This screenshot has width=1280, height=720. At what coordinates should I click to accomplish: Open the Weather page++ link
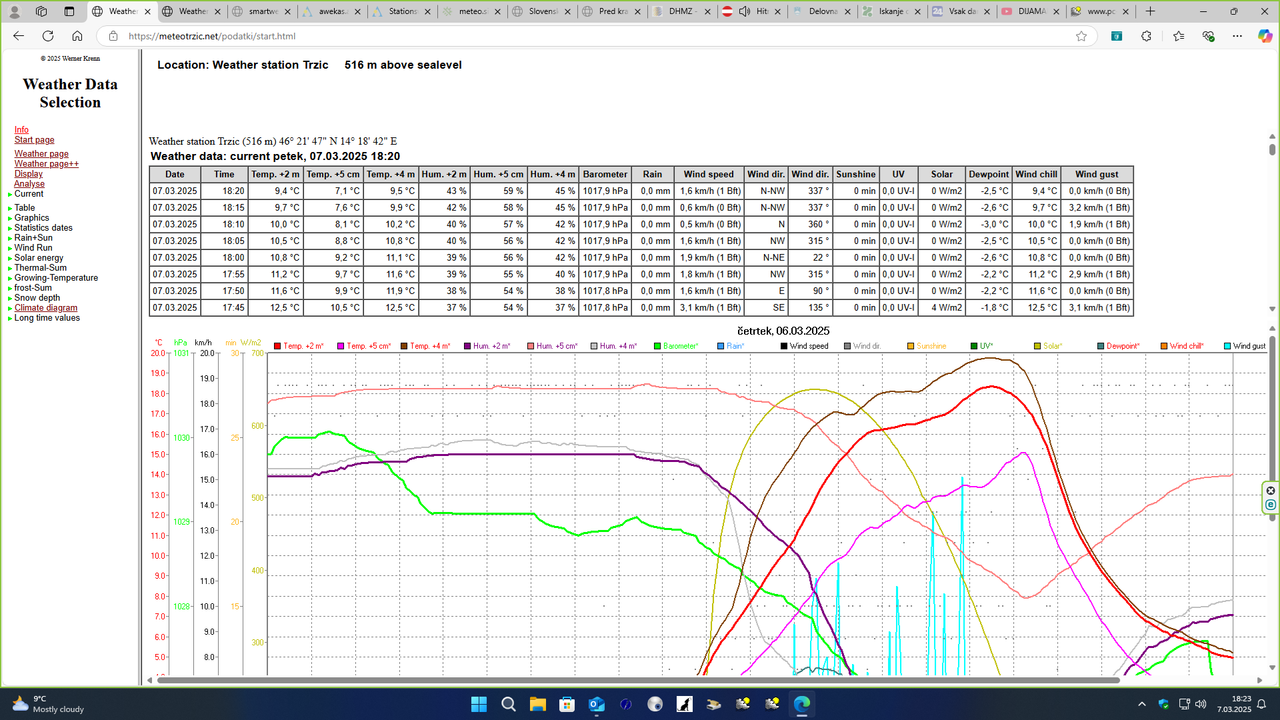[46, 164]
